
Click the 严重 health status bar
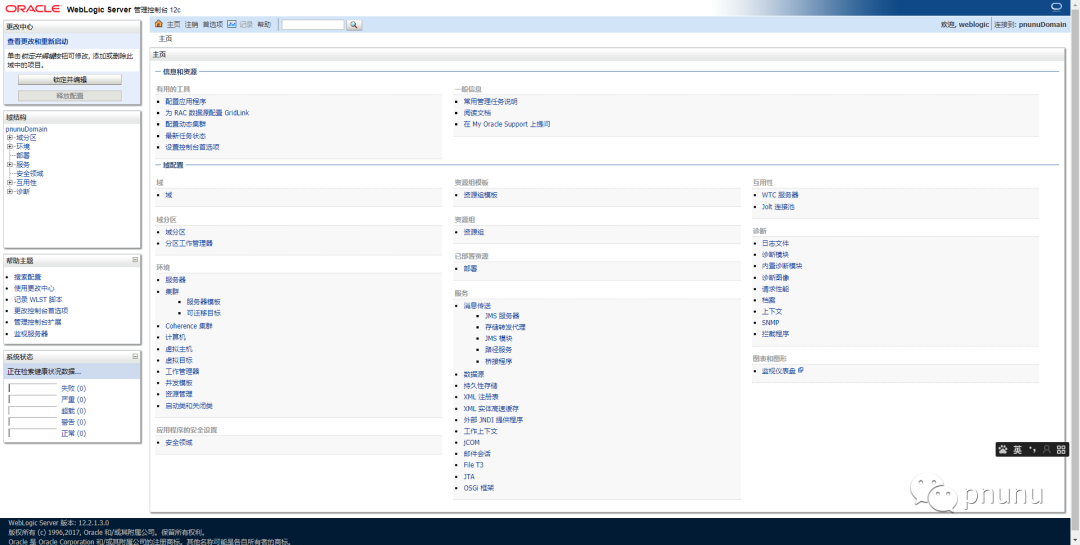32,400
